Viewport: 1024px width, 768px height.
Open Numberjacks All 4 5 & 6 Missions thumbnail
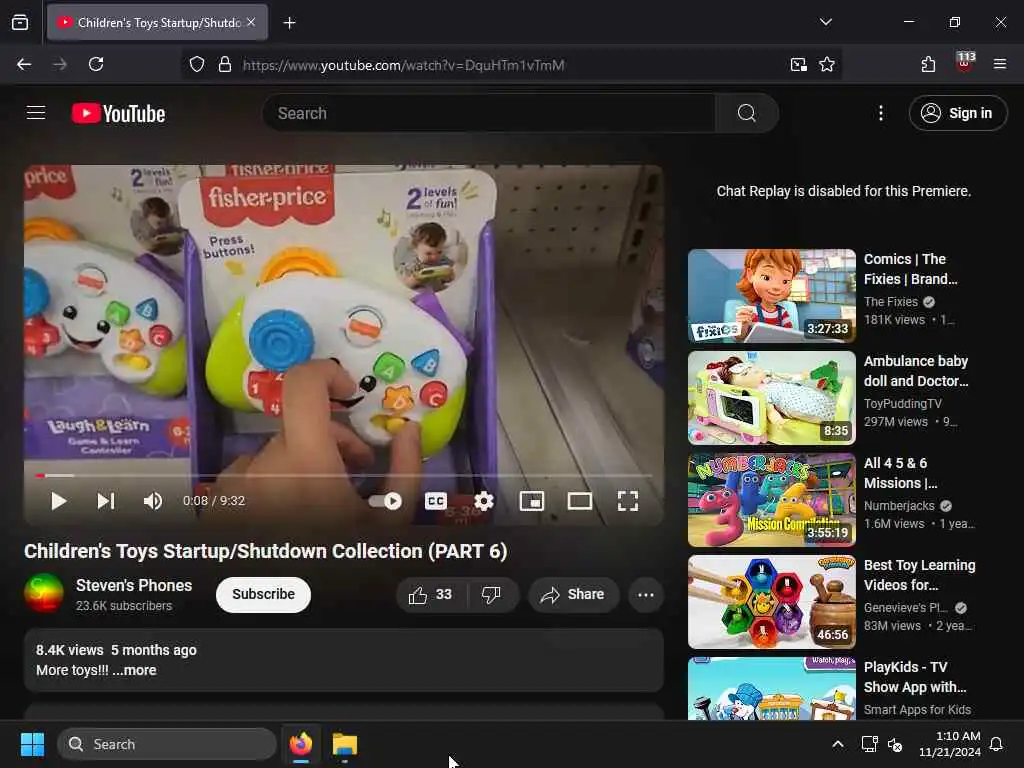point(771,500)
